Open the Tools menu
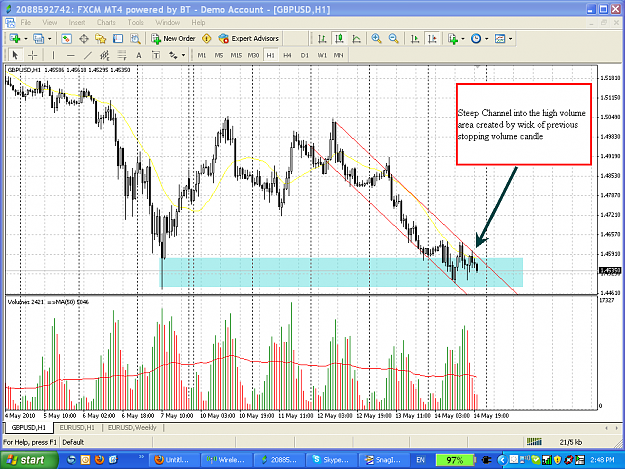Image resolution: width=625 pixels, height=469 pixels. [x=136, y=22]
